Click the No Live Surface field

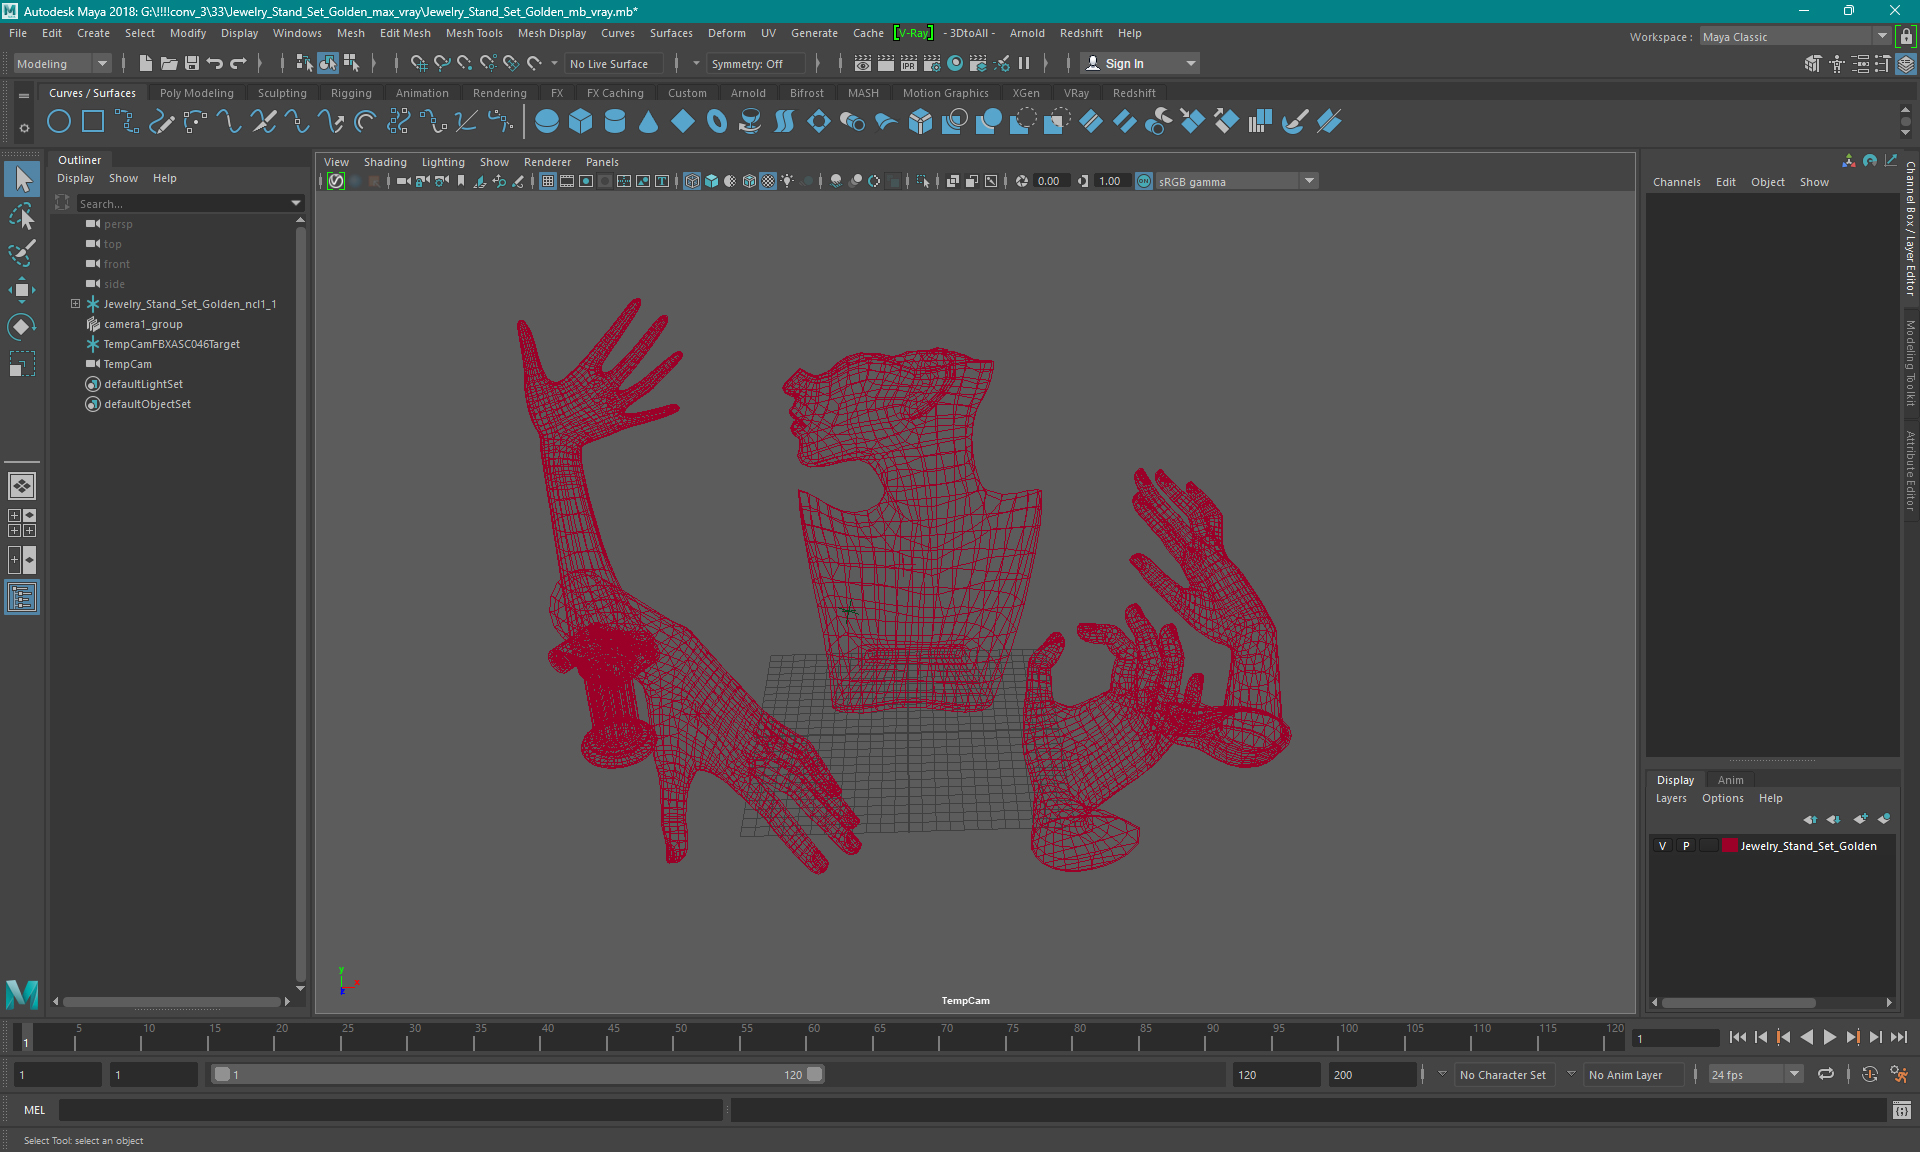pyautogui.click(x=614, y=63)
